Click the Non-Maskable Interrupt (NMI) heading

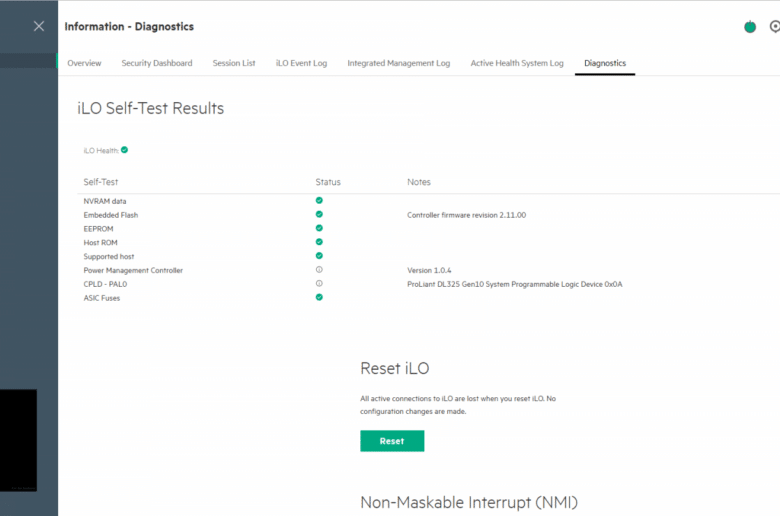pyautogui.click(x=469, y=503)
